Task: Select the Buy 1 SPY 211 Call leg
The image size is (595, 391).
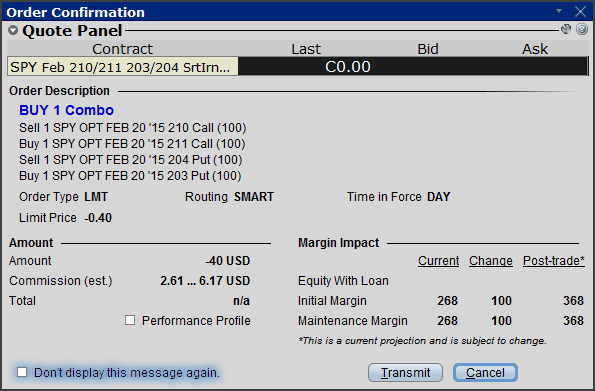Action: 132,144
